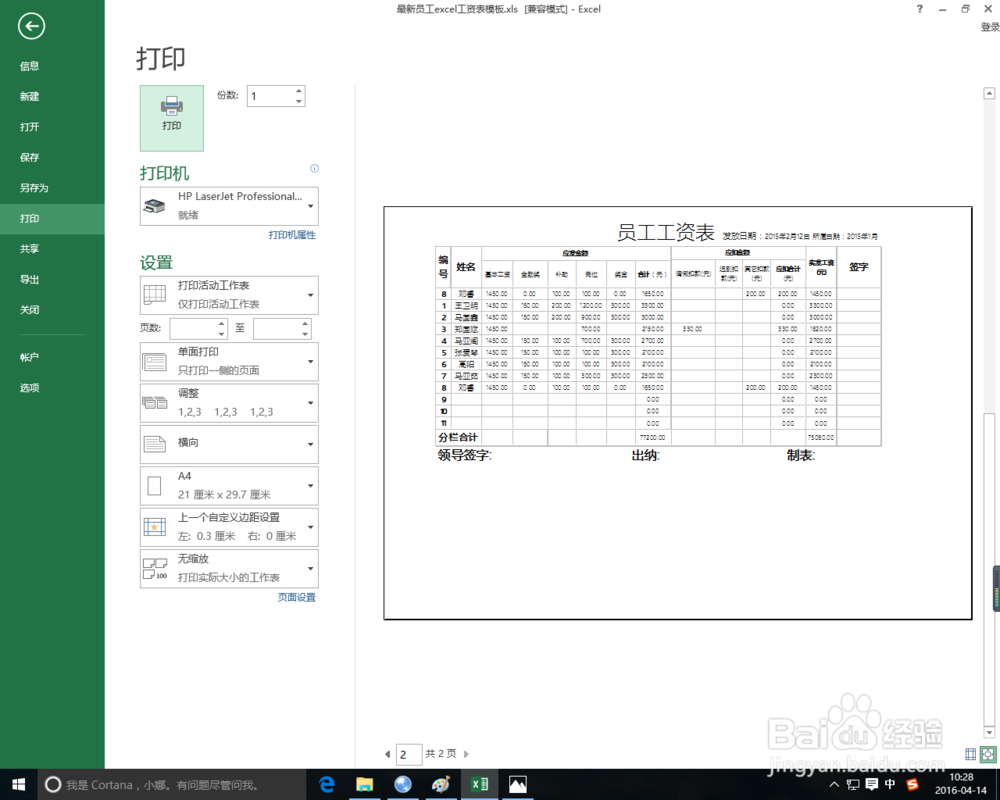Image resolution: width=1000 pixels, height=800 pixels.
Task: Open the 打印机属性 printer properties link
Action: pos(291,235)
